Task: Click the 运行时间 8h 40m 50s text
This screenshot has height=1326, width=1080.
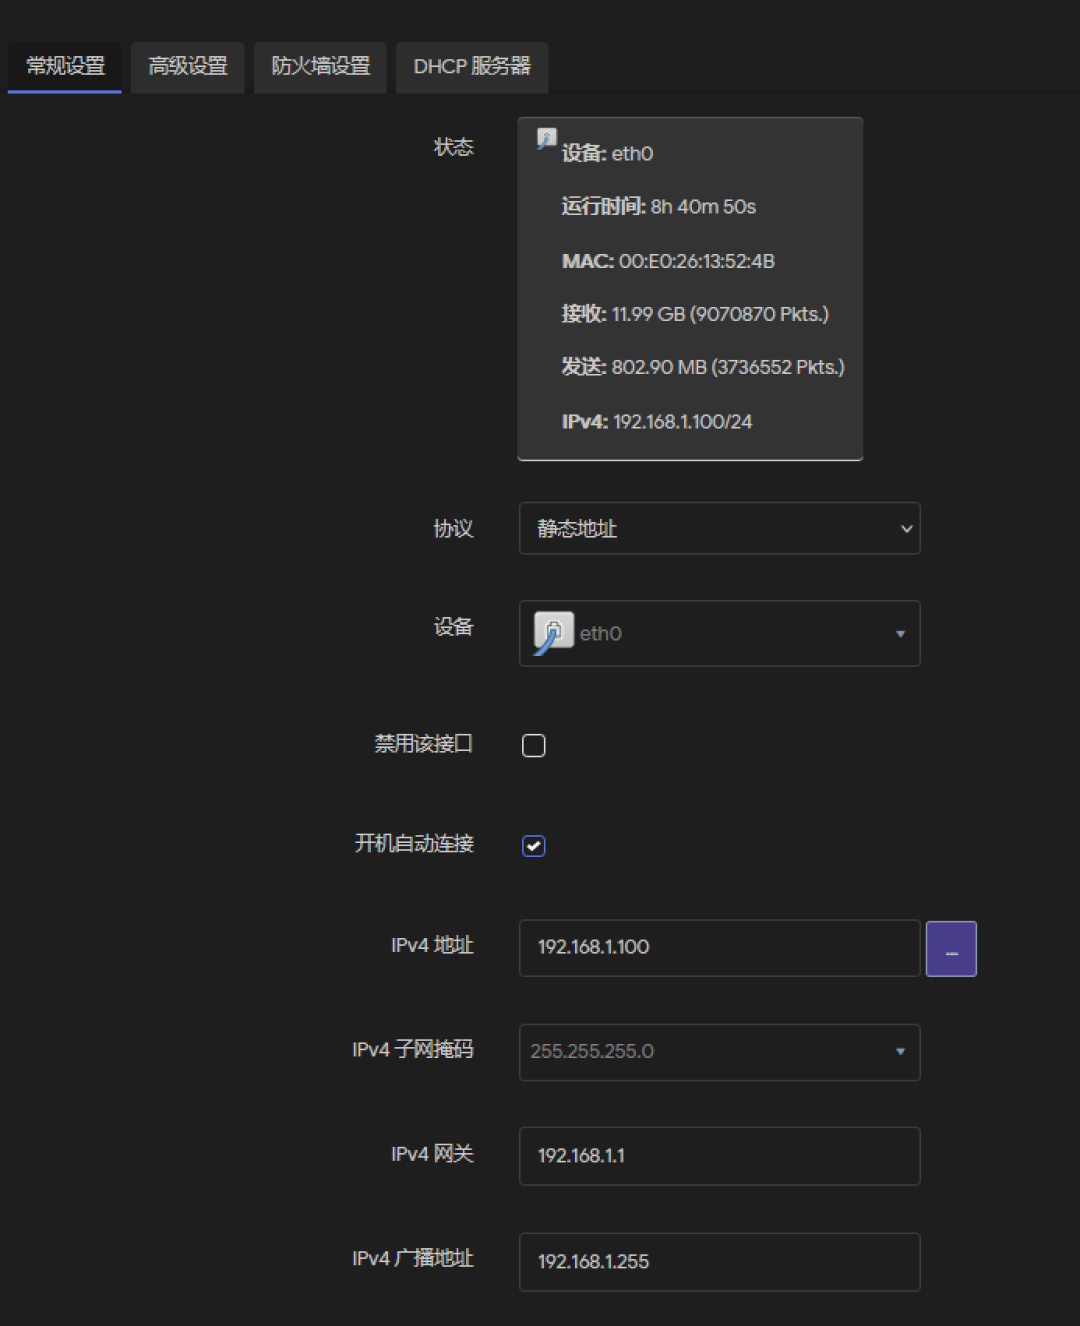Action: 658,207
